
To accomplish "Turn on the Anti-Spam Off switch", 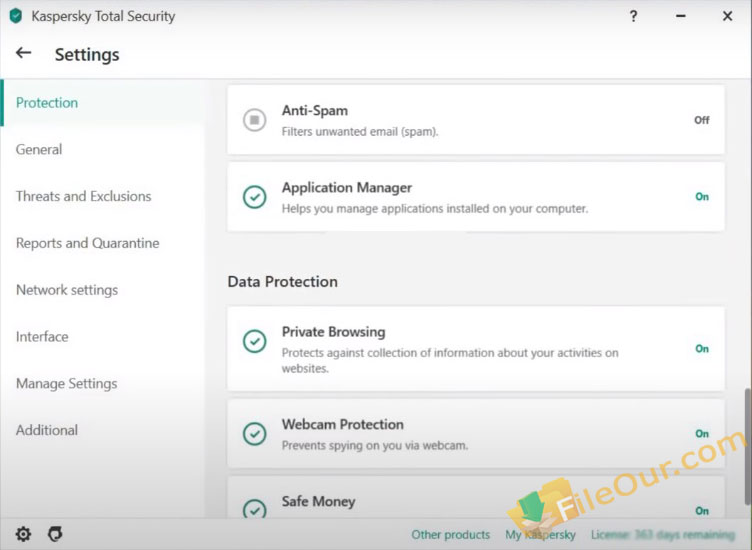I will pyautogui.click(x=702, y=120).
